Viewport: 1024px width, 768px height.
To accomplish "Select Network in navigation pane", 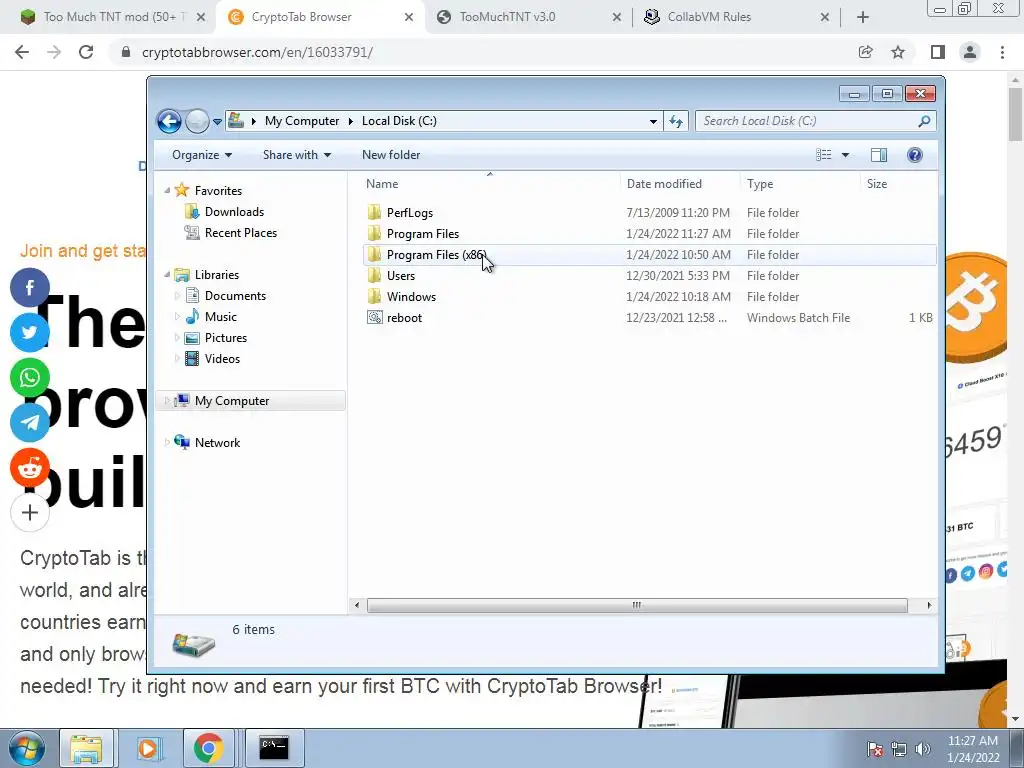I will coord(208,443).
